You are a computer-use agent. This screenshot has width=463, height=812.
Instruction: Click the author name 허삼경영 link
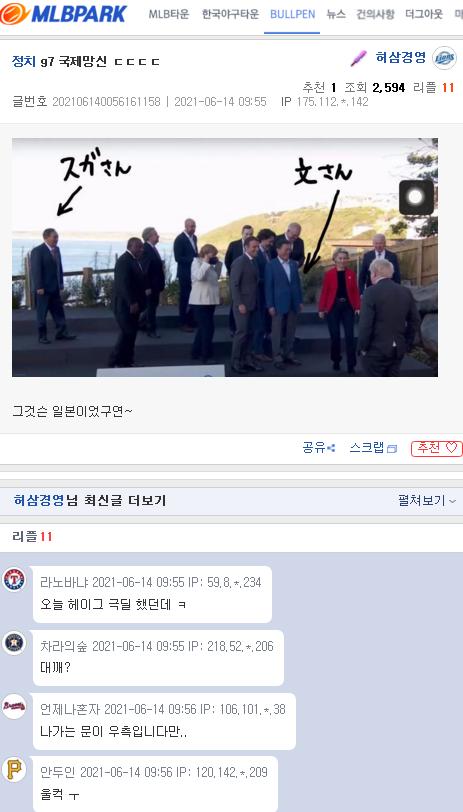(x=400, y=58)
